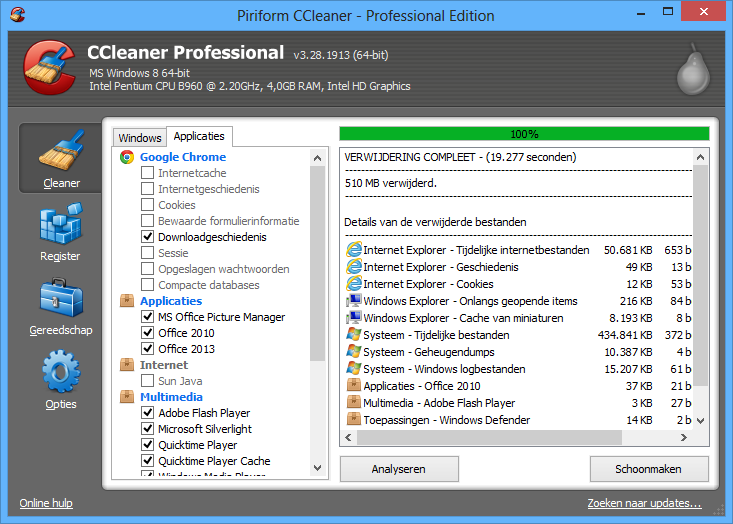Click box icon beside Windows Defender result

tap(354, 419)
